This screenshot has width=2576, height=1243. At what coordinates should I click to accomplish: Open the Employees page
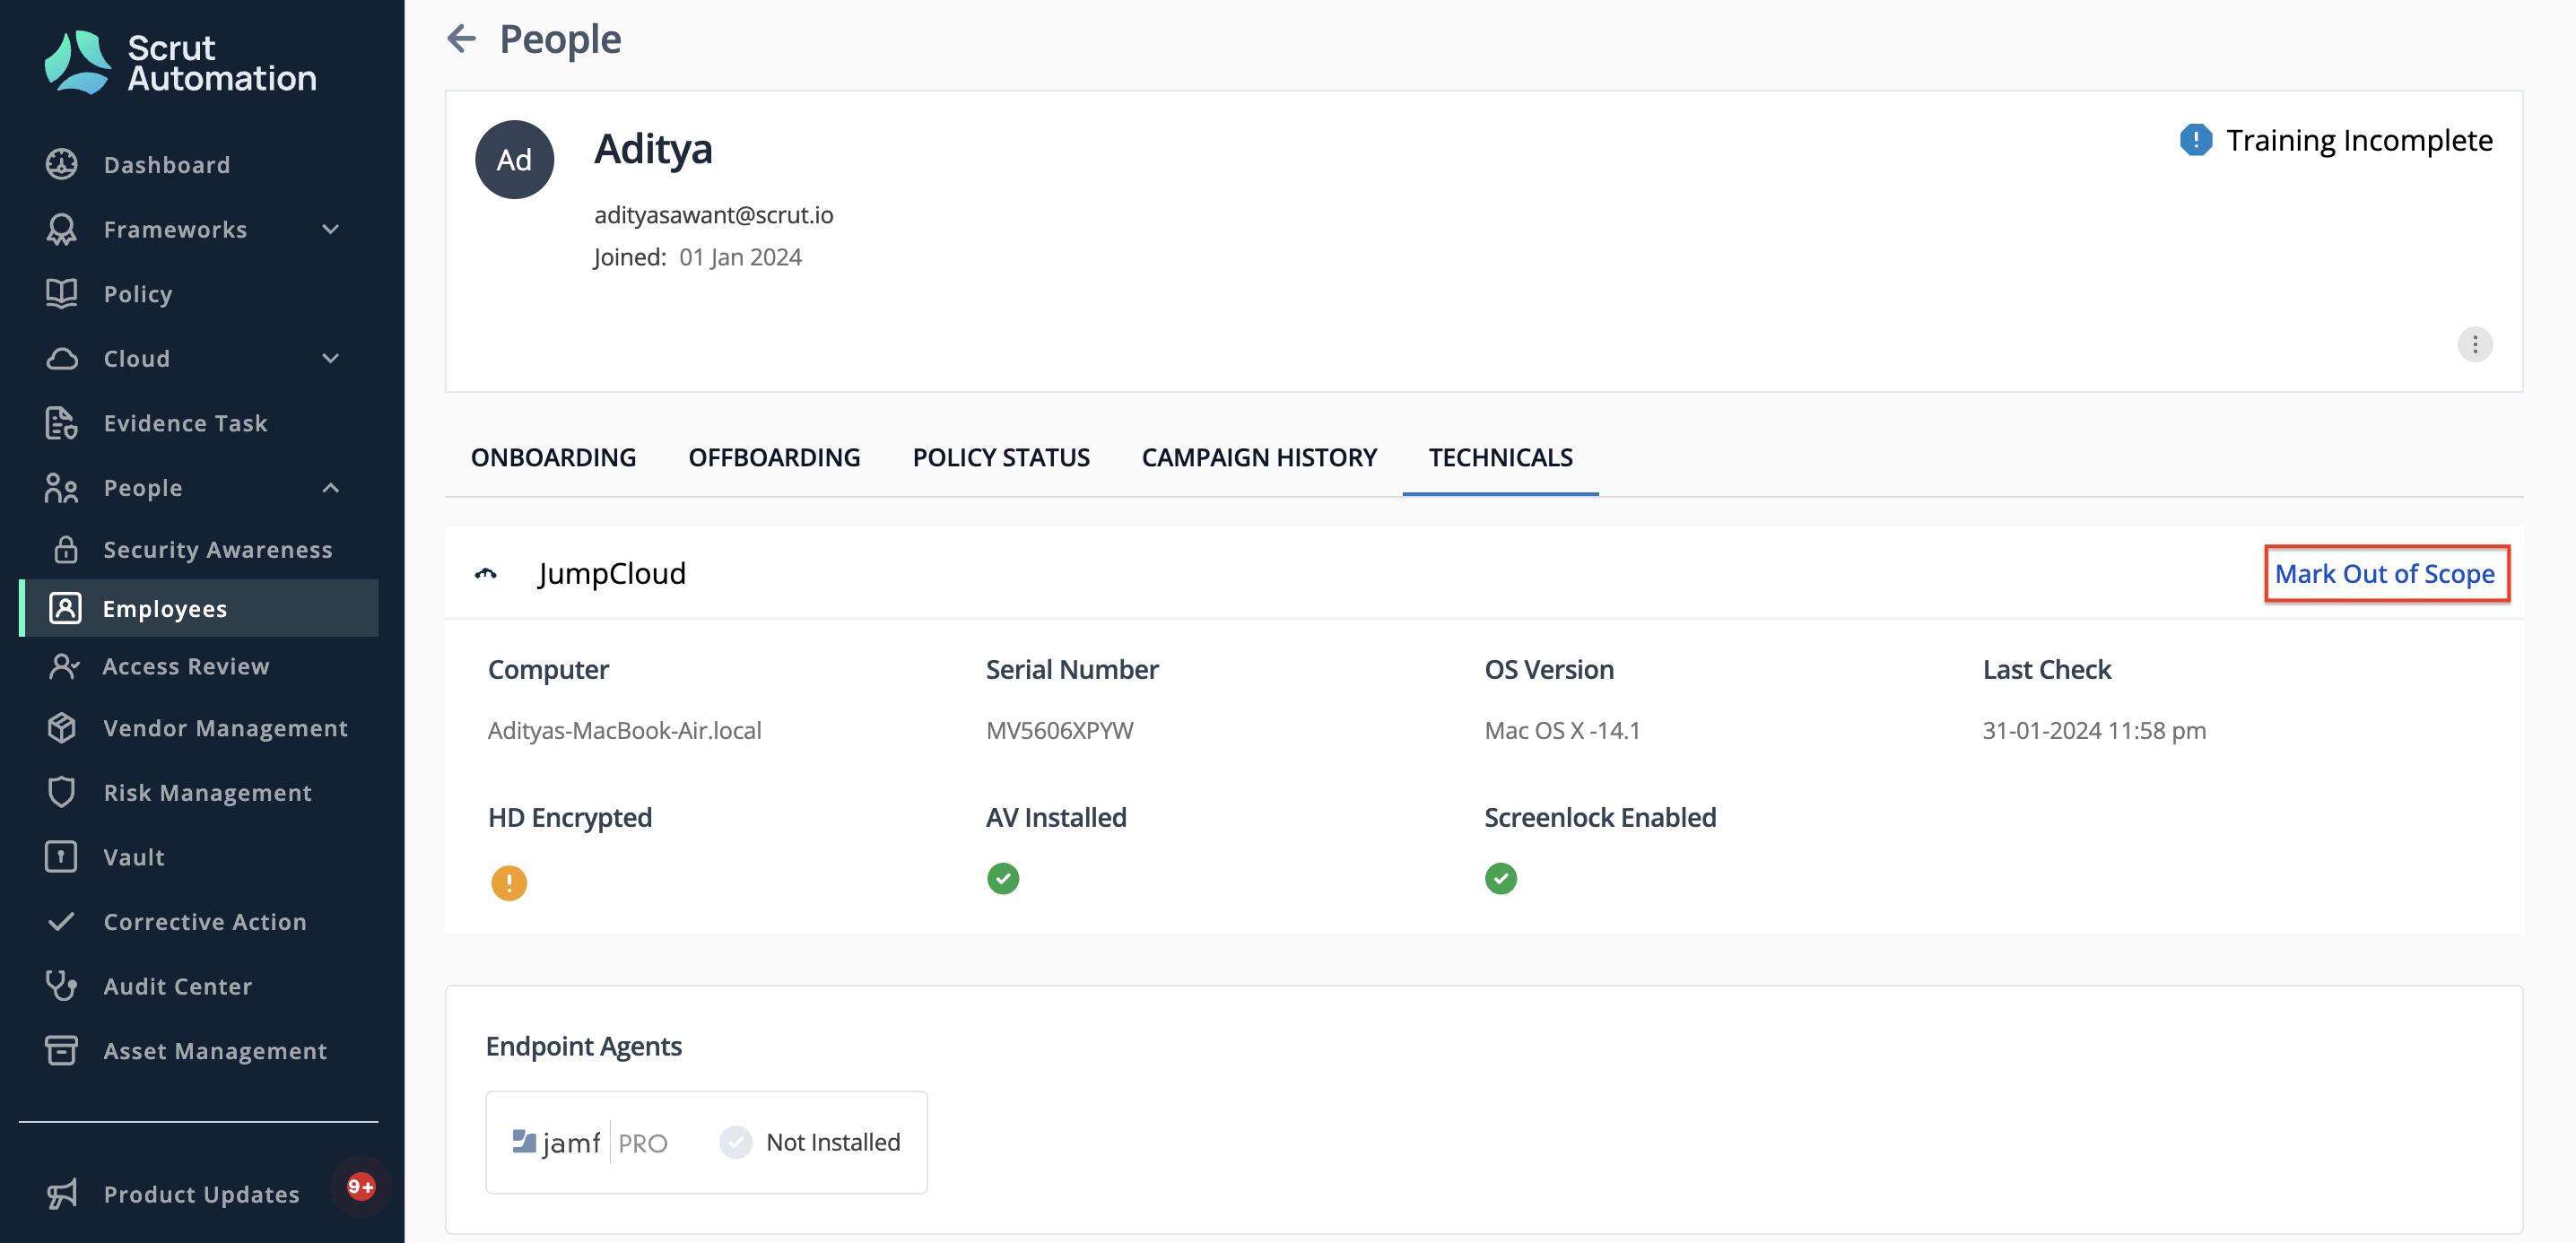(198, 608)
